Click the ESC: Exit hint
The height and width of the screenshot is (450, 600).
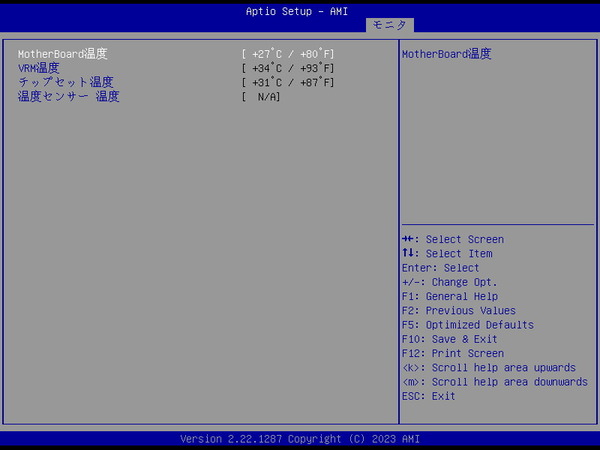tap(429, 396)
